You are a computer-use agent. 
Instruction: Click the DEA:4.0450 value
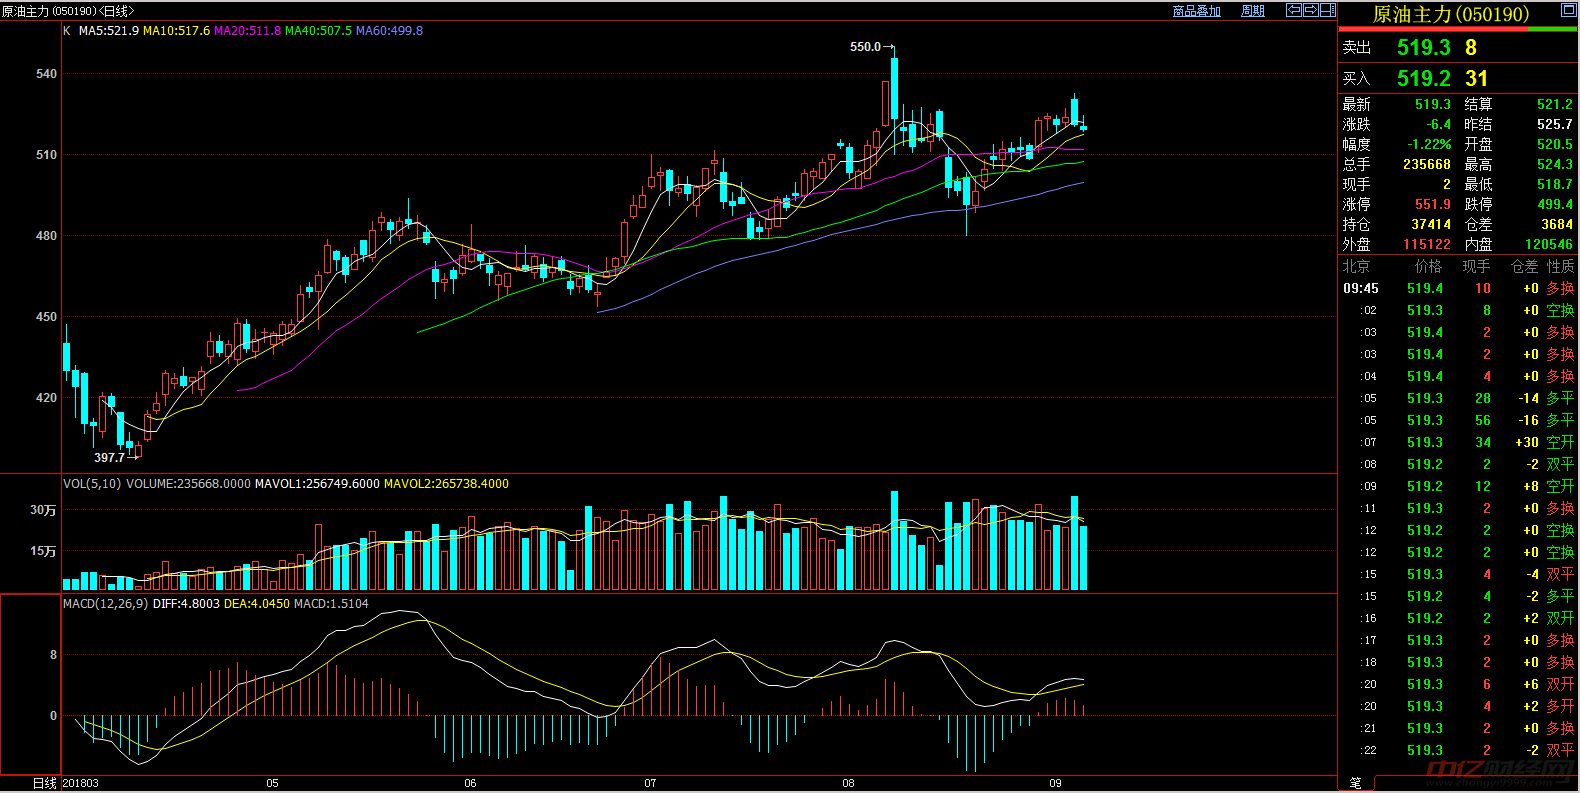coord(257,604)
